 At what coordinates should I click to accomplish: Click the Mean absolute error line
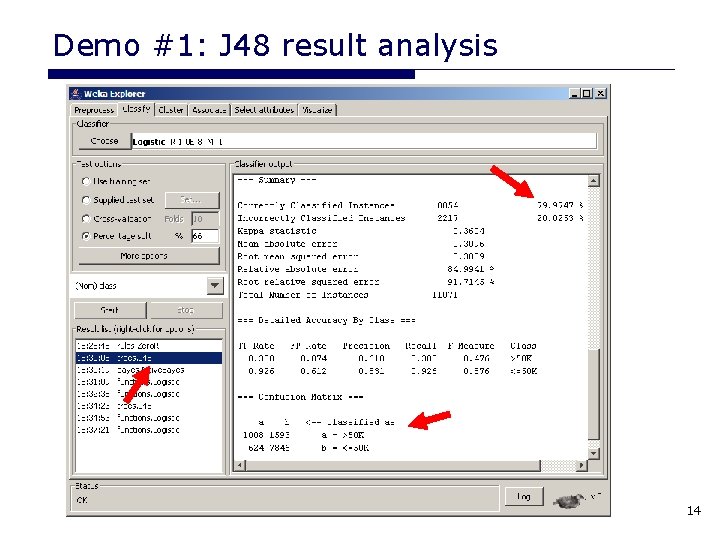tap(361, 243)
